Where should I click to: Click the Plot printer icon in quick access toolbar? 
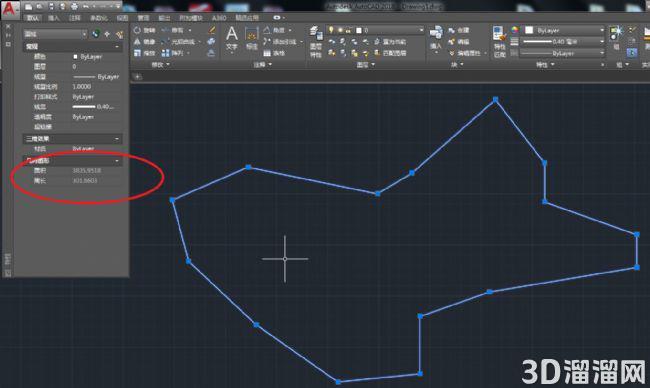click(74, 6)
